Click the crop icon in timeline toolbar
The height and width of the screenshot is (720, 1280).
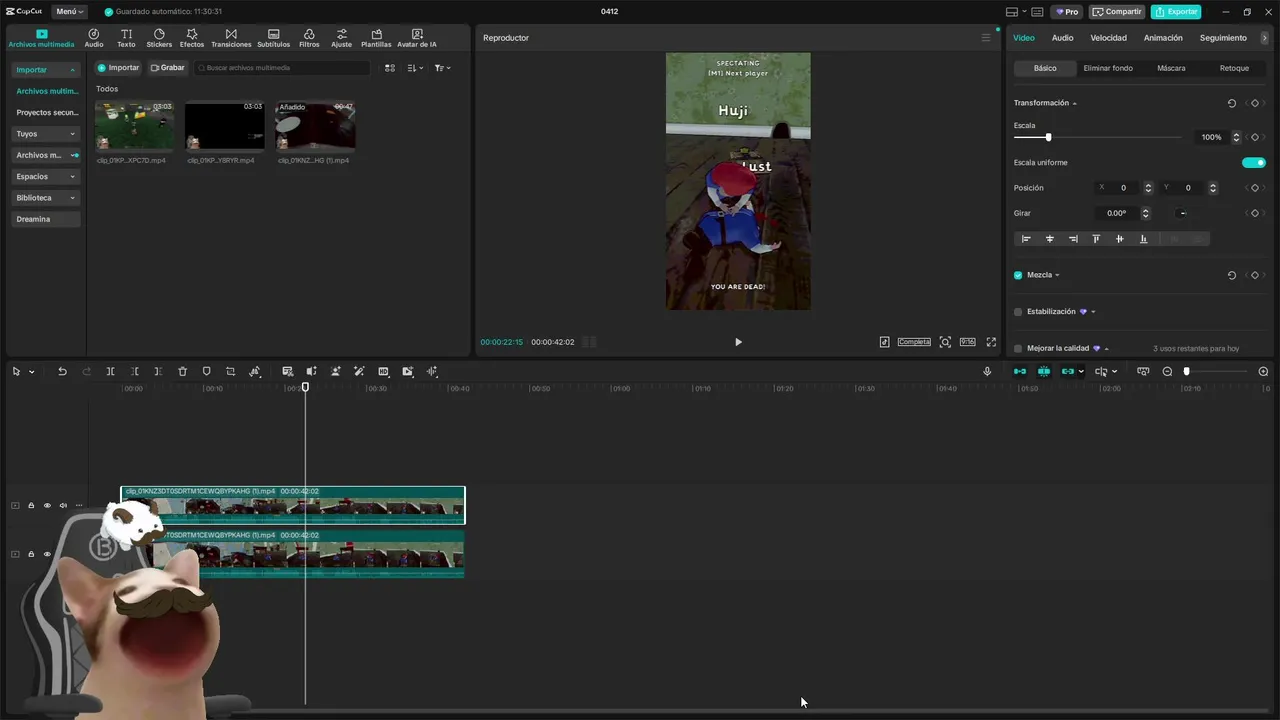230,371
